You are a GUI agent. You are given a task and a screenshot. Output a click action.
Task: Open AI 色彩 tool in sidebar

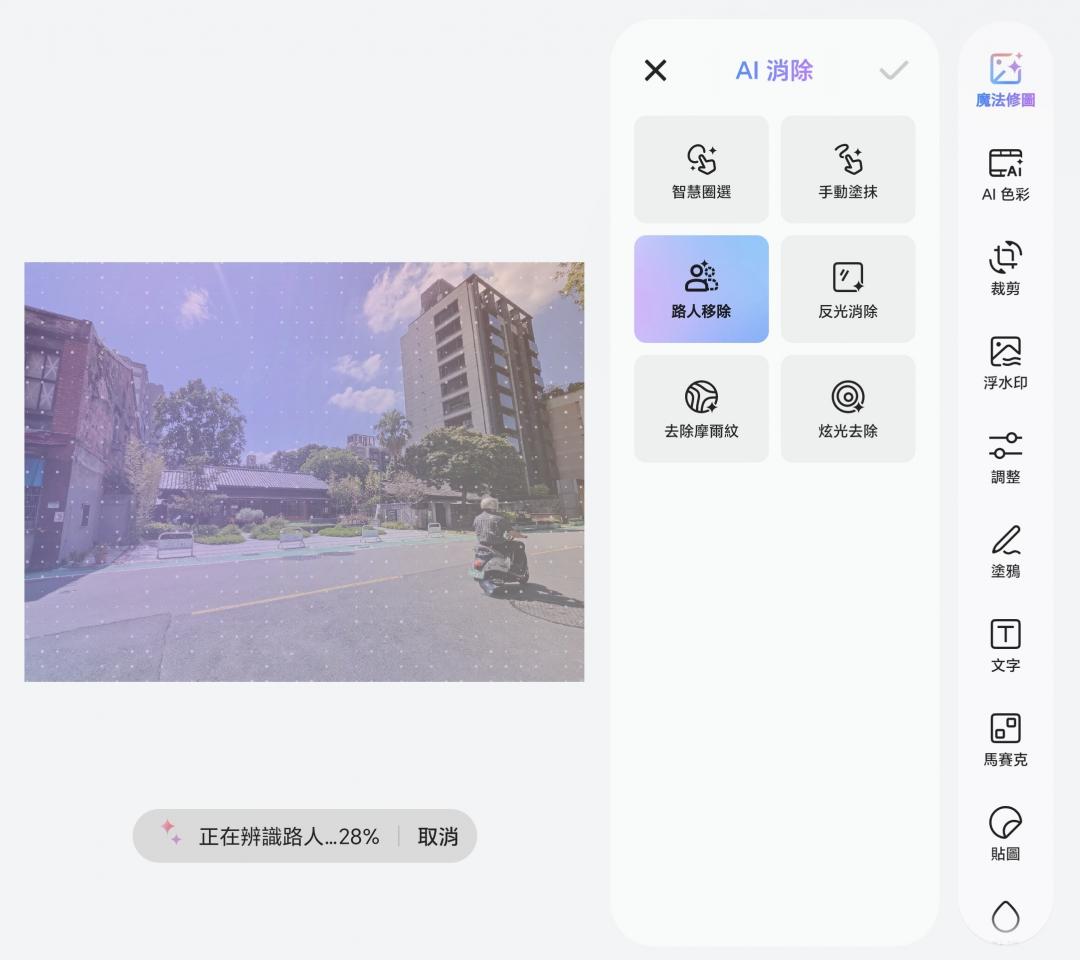1005,175
